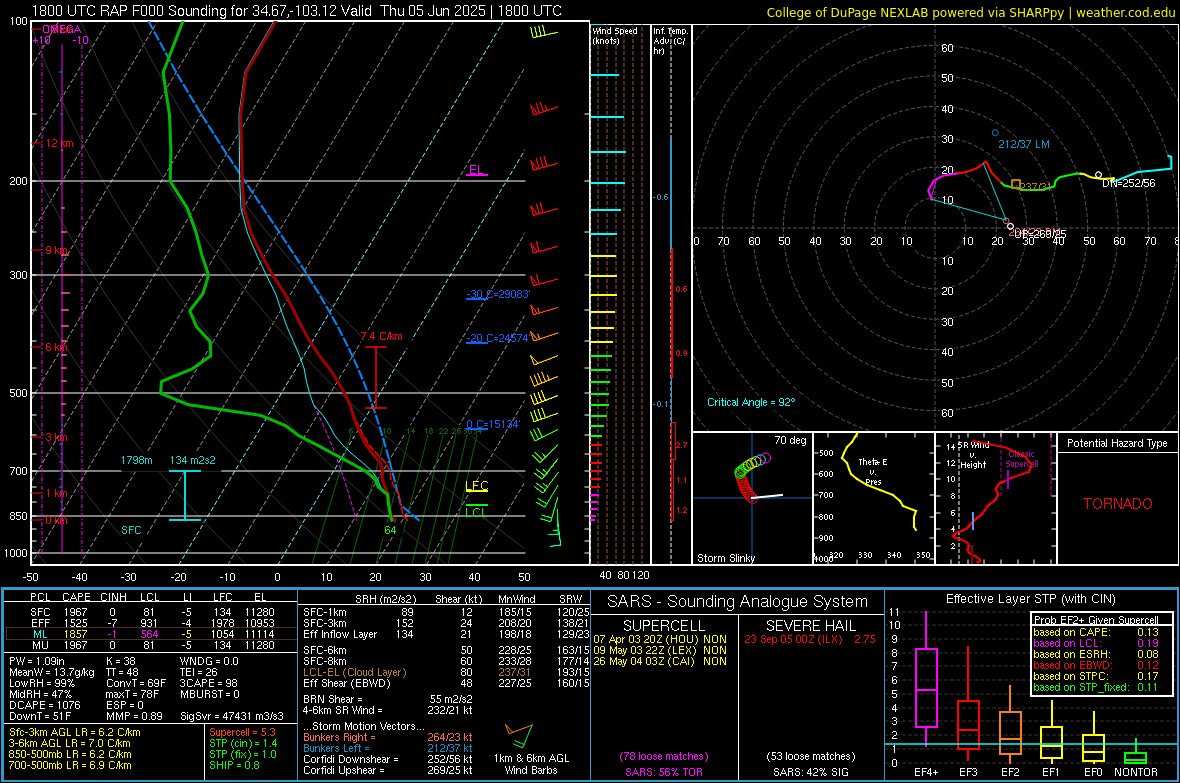Click the '6 km' height marker

click(58, 347)
